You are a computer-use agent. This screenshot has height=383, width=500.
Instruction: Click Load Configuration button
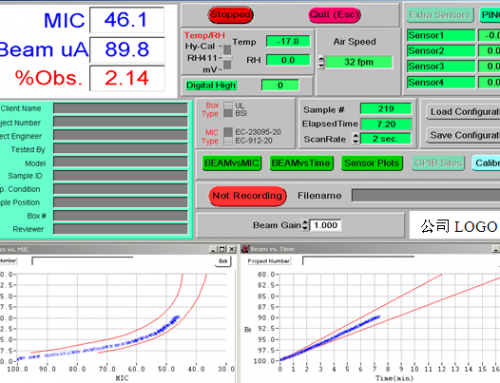tap(463, 112)
